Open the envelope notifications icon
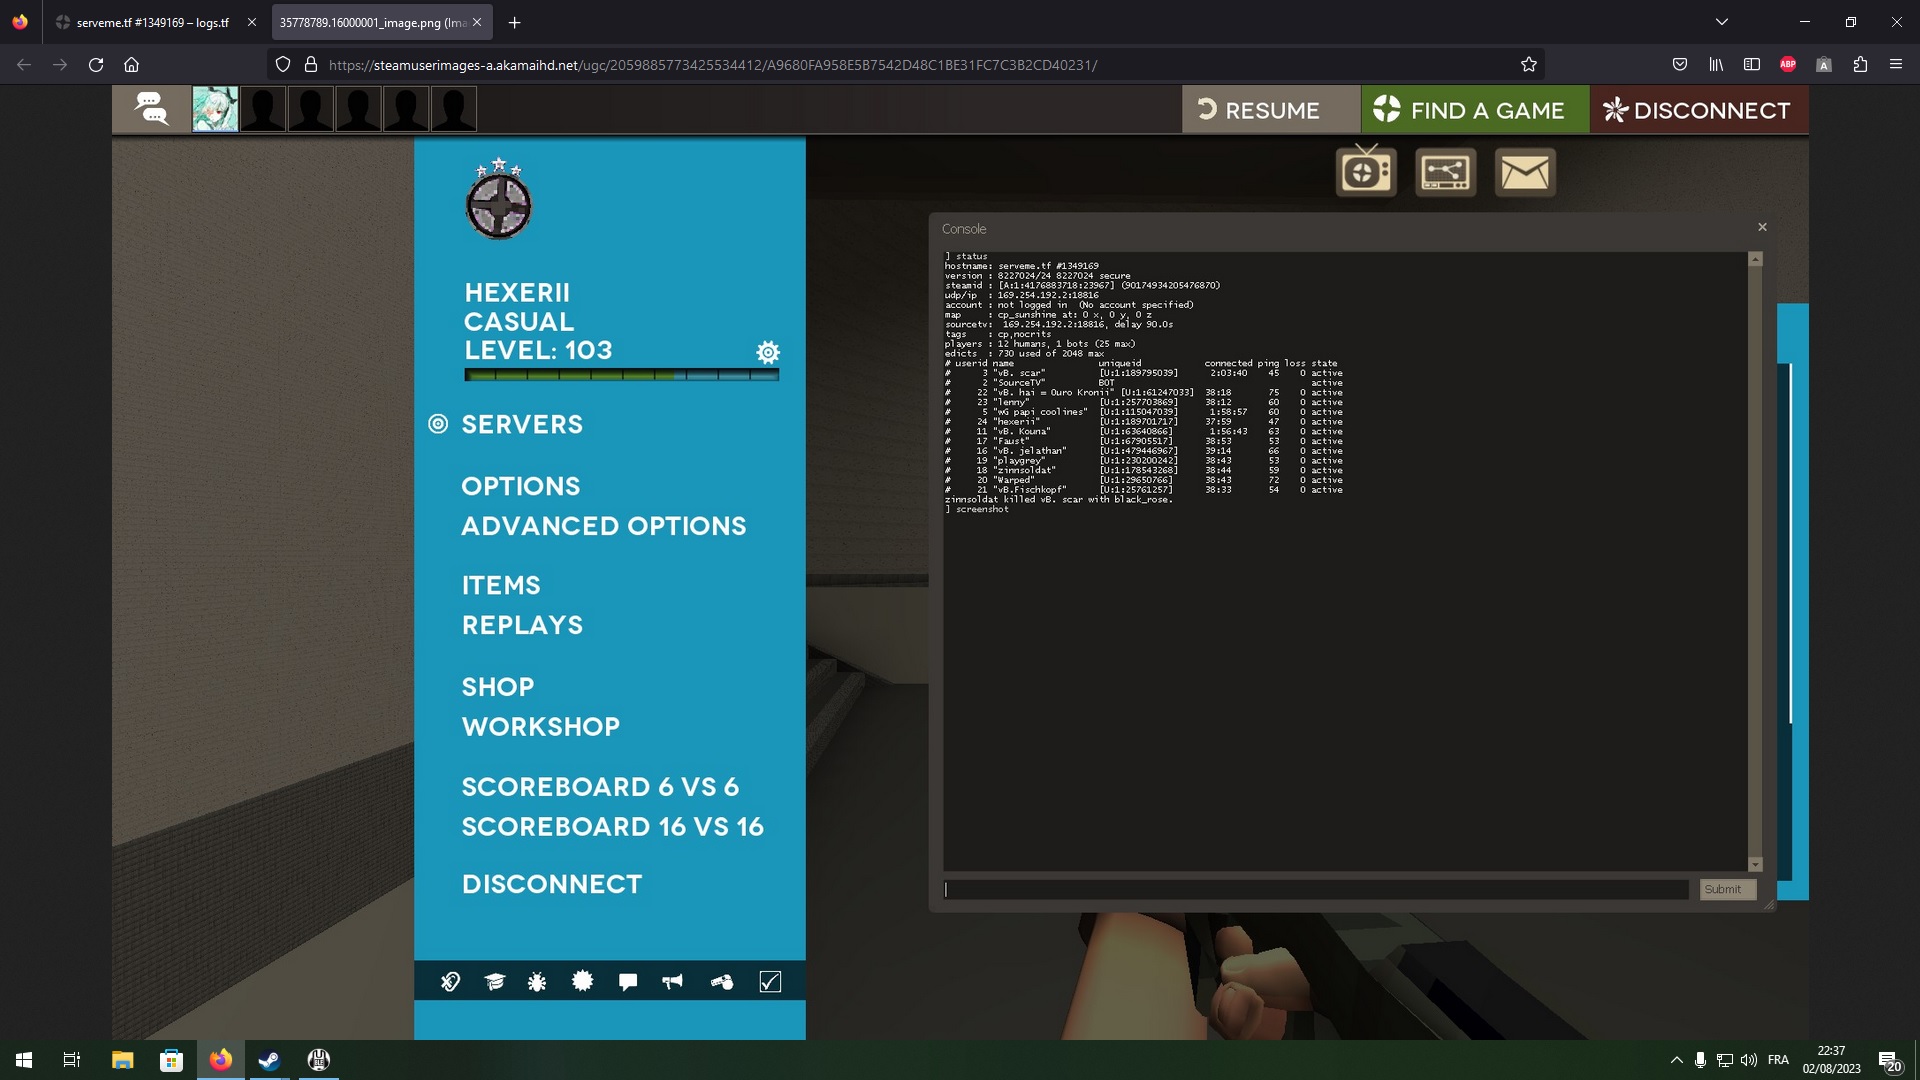The image size is (1920, 1080). [x=1525, y=172]
